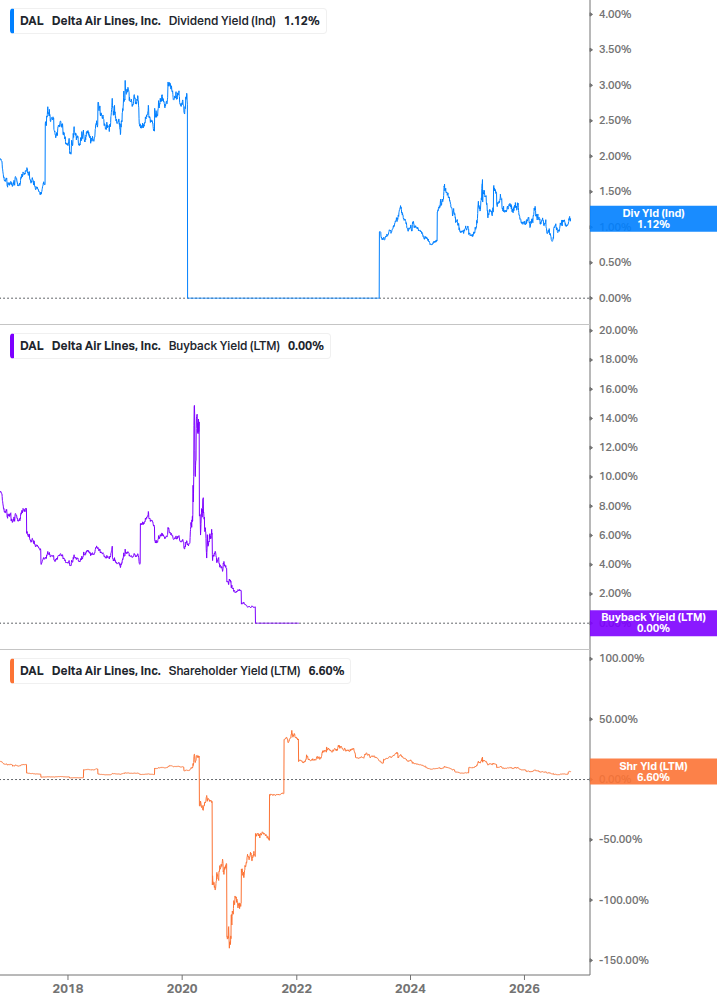717x1005 pixels.
Task: Click the 2.50% tick on the dividend yield axis
Action: coord(614,120)
